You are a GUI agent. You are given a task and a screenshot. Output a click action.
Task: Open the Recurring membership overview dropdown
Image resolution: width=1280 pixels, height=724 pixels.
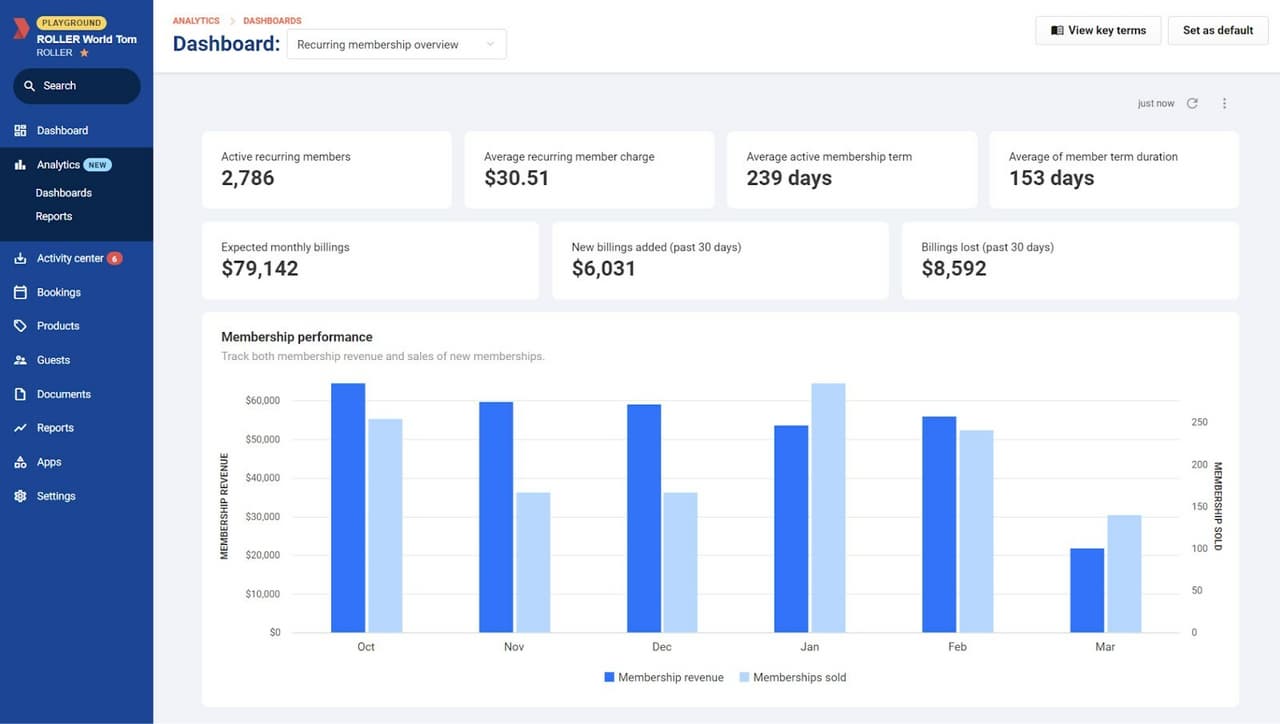click(x=396, y=44)
